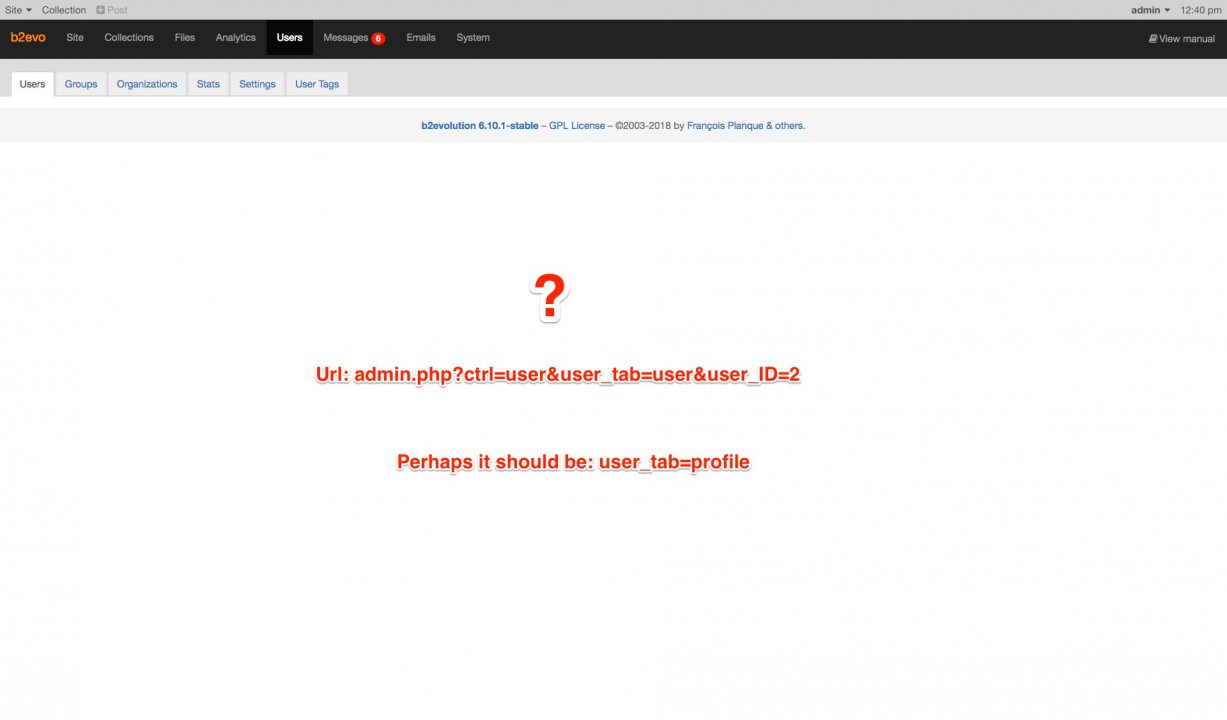This screenshot has height=720, width=1227.
Task: Click View manual link
Action: point(1182,39)
